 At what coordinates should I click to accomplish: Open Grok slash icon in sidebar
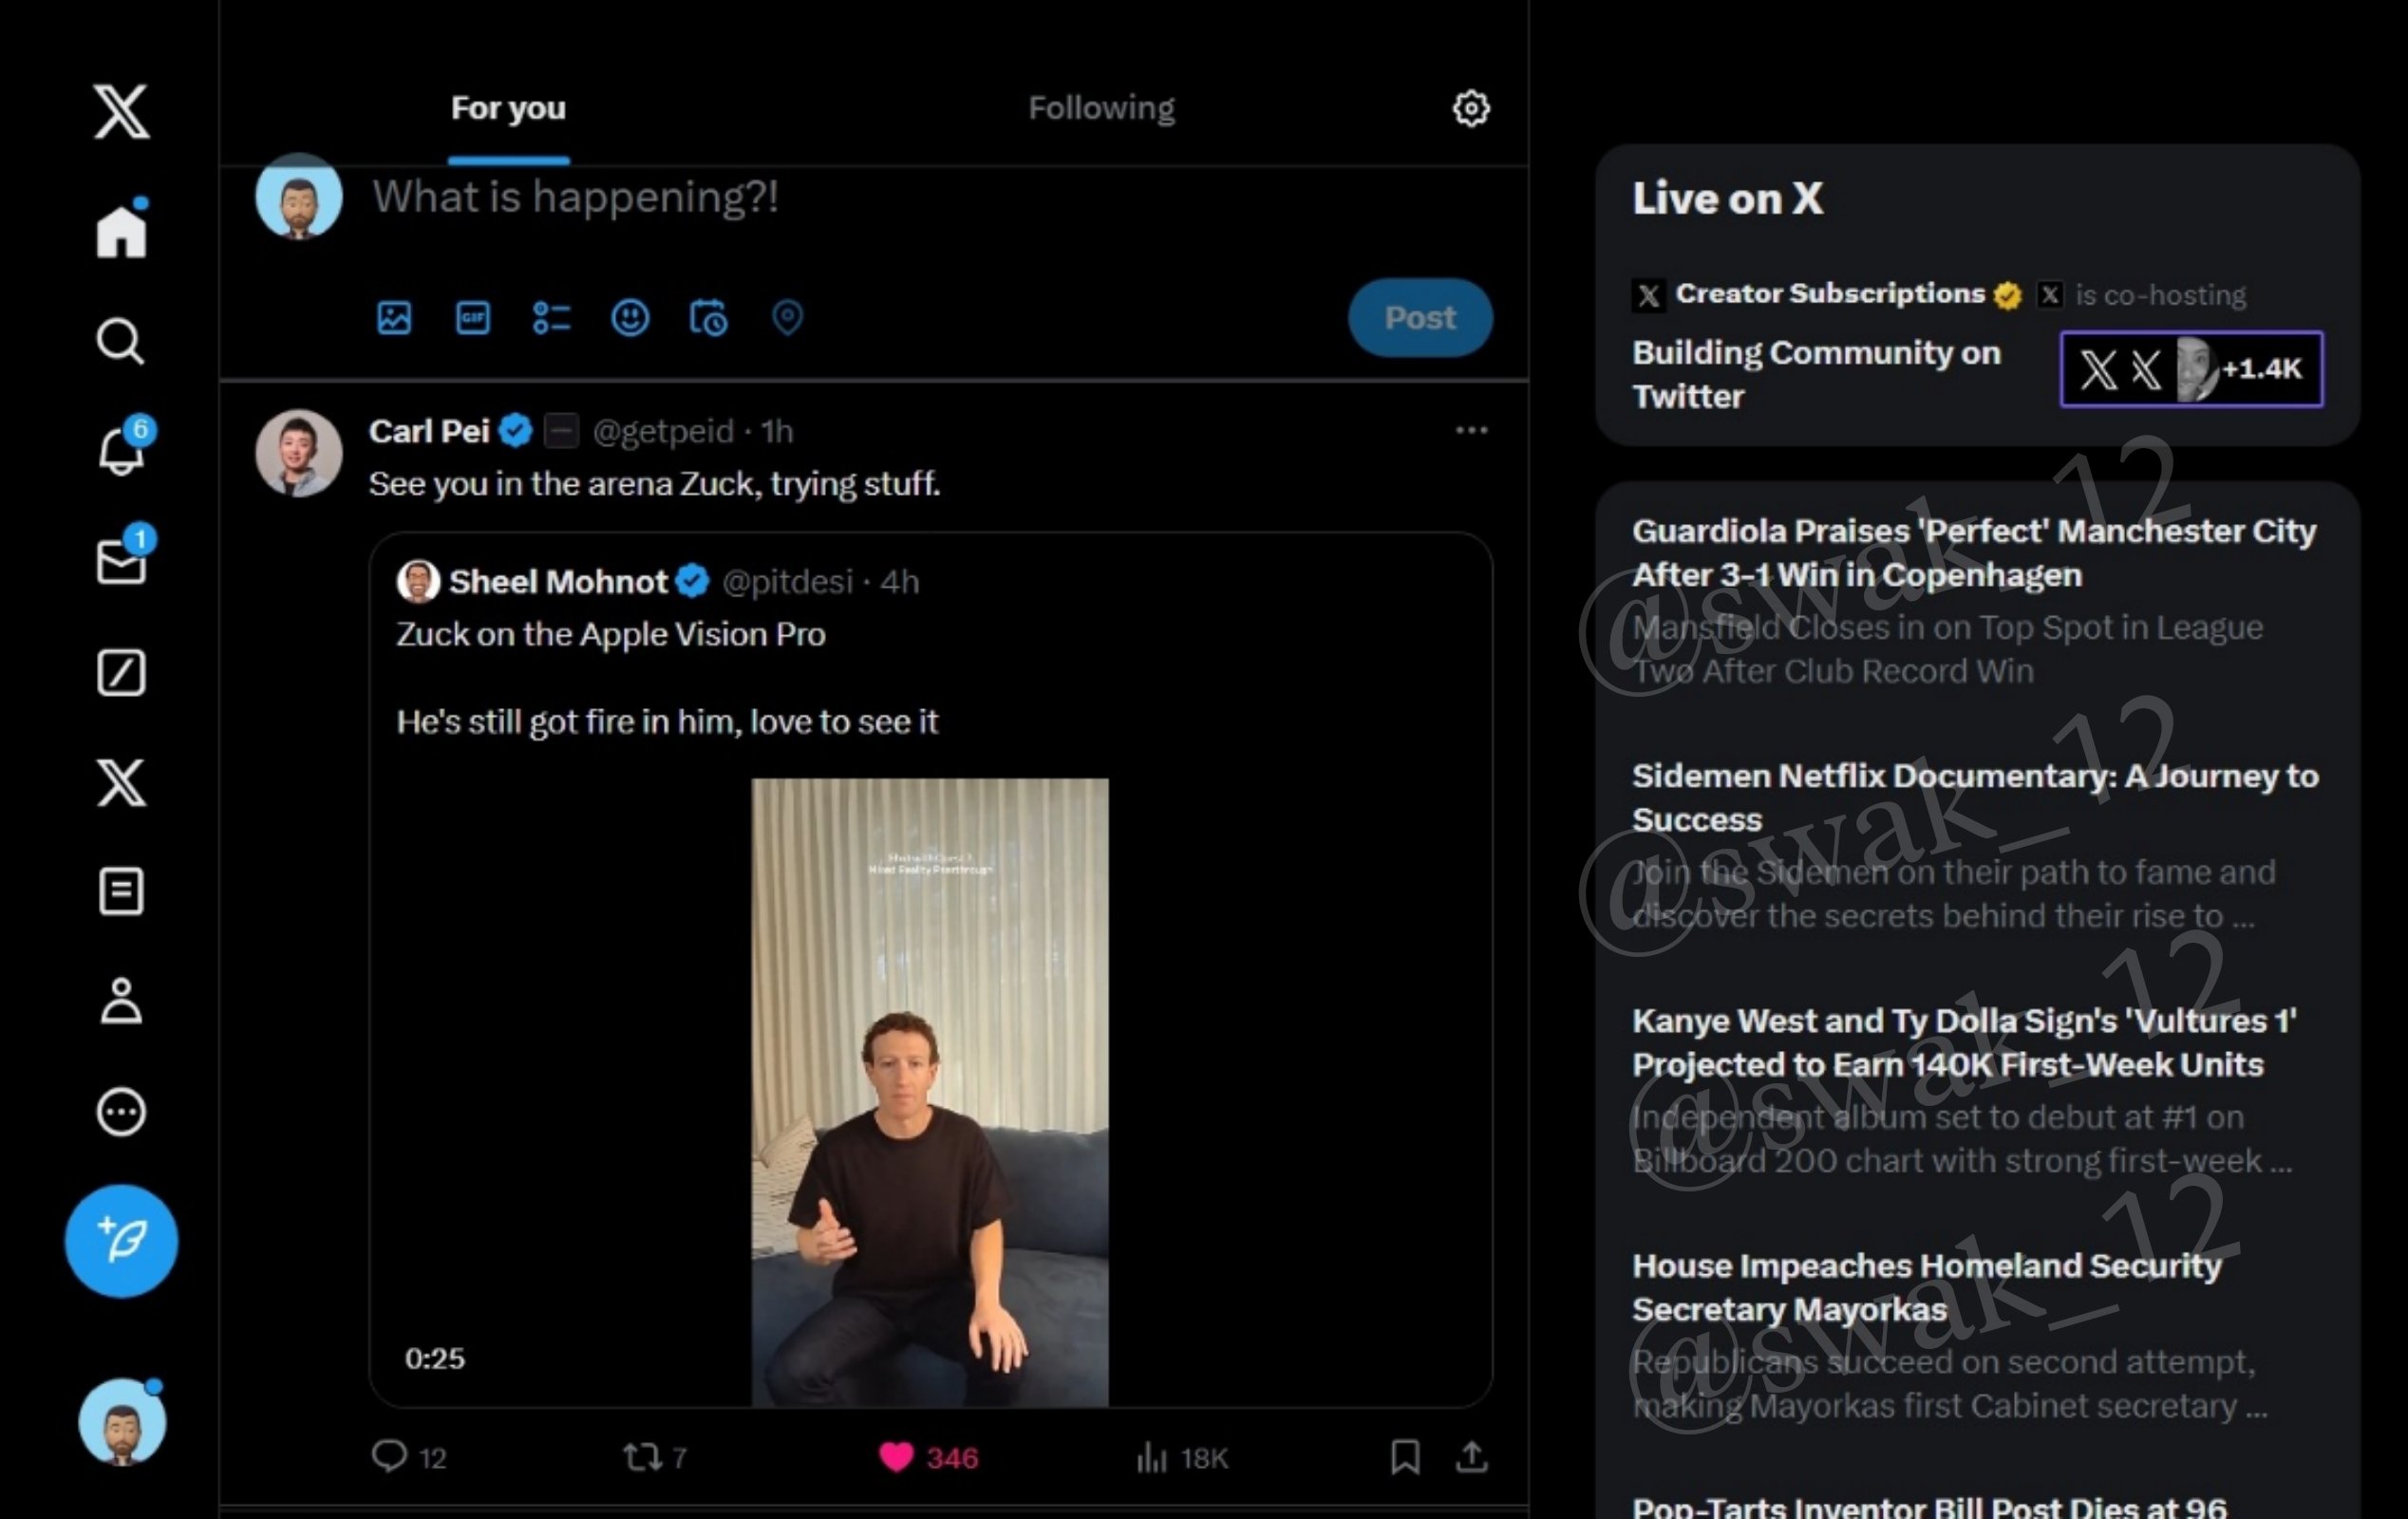(121, 672)
